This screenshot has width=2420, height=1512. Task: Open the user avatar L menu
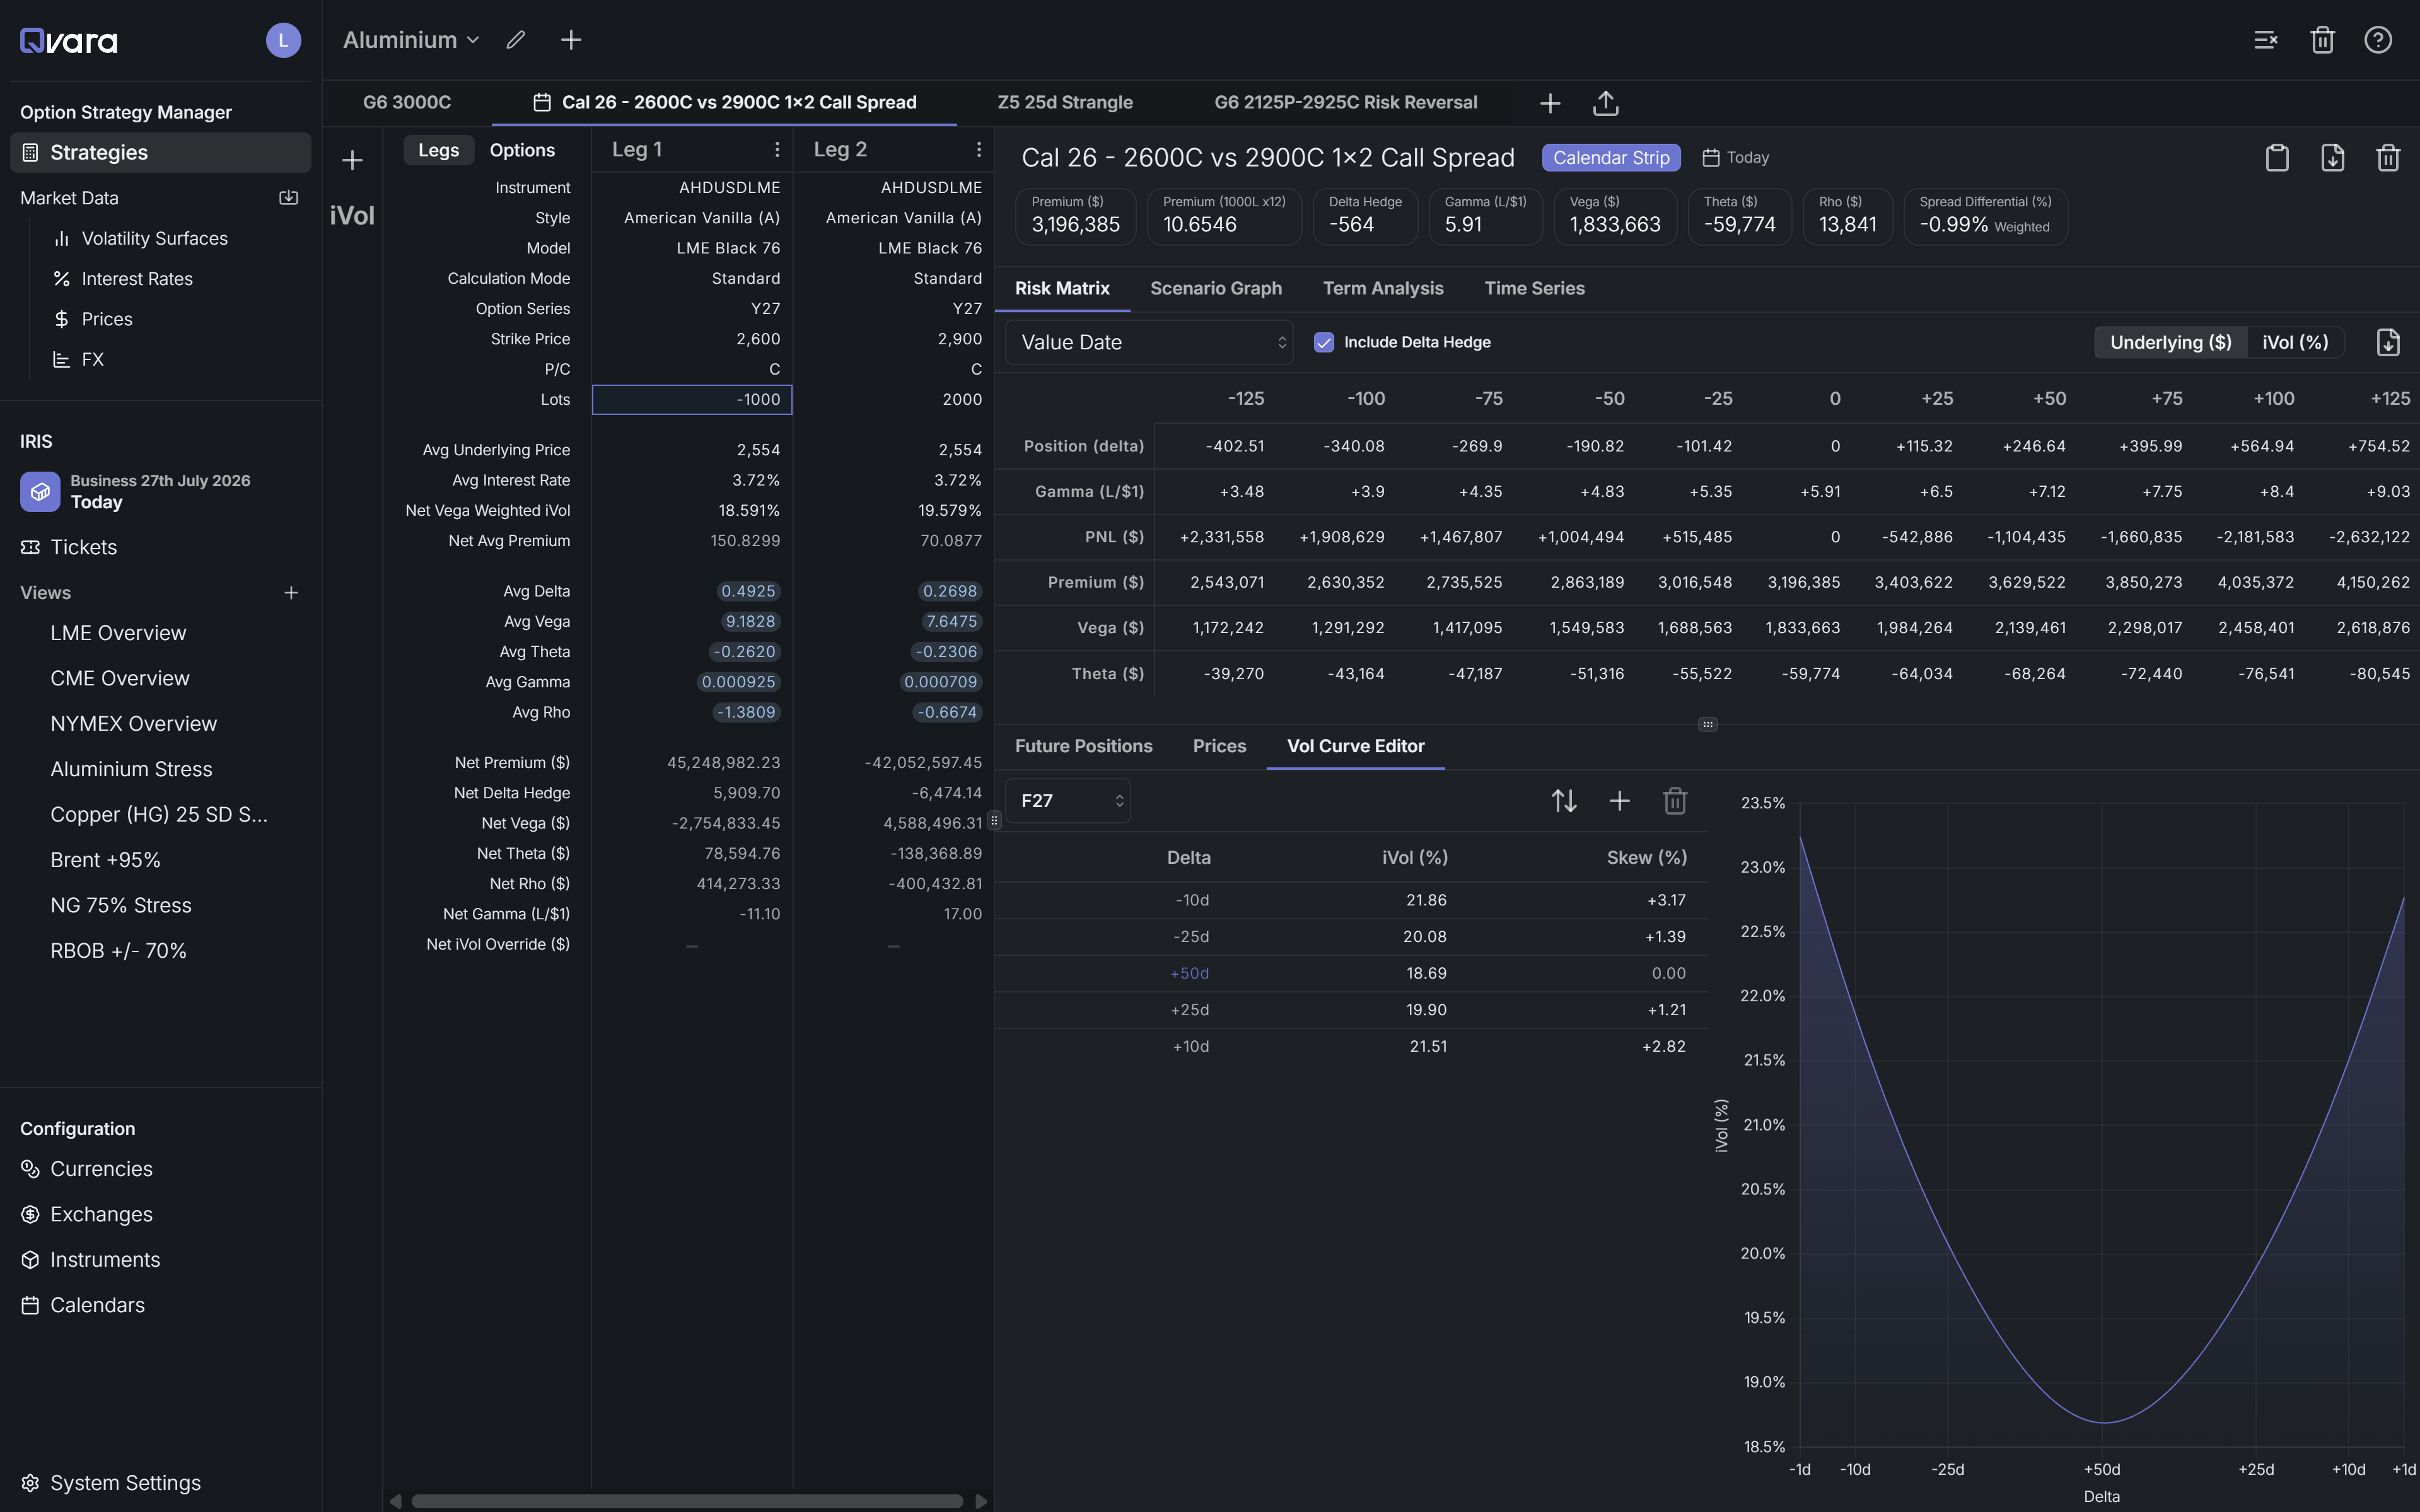[283, 40]
